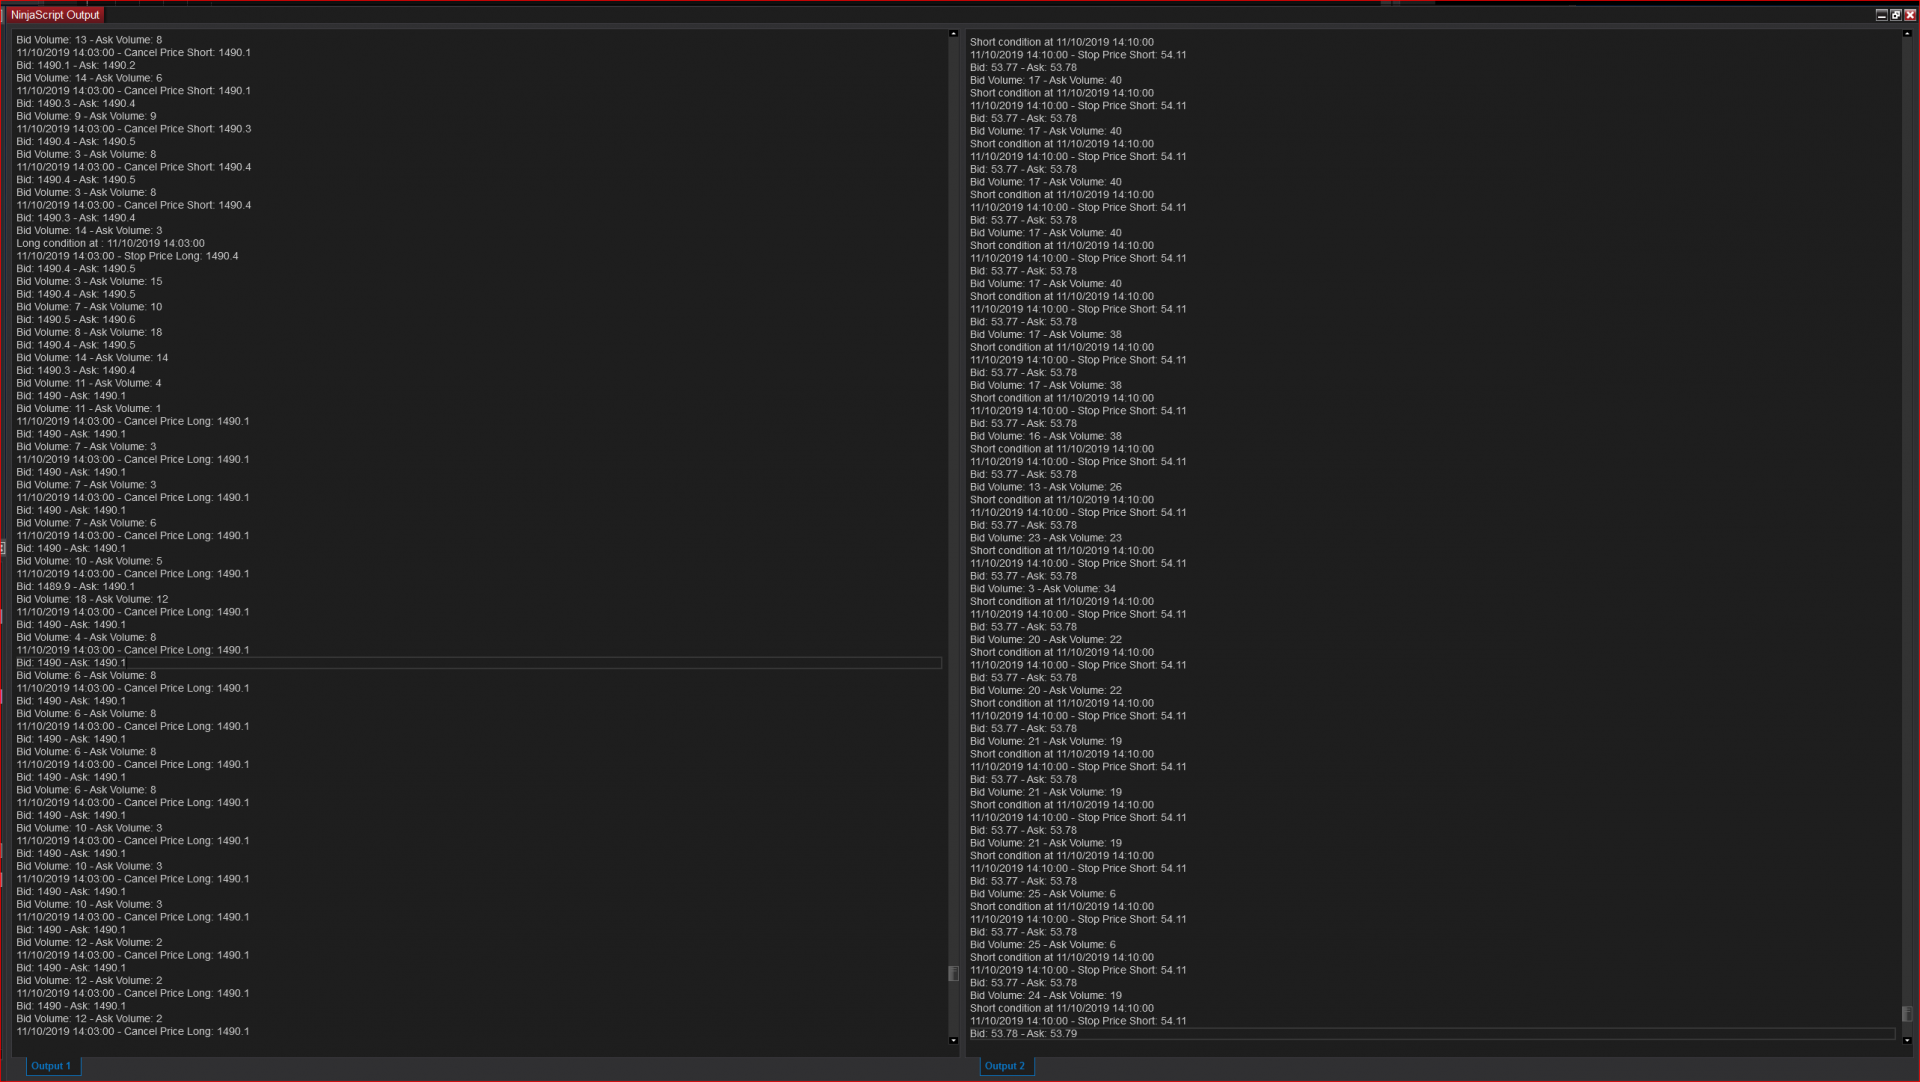Image resolution: width=1920 pixels, height=1082 pixels.
Task: Click Output 1 scrollbar up arrow
Action: [x=953, y=34]
